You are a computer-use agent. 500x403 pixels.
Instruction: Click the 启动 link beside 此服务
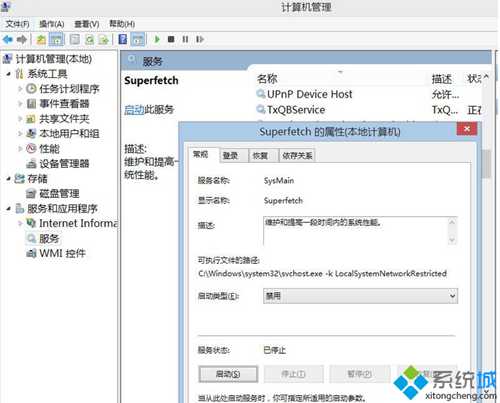134,109
